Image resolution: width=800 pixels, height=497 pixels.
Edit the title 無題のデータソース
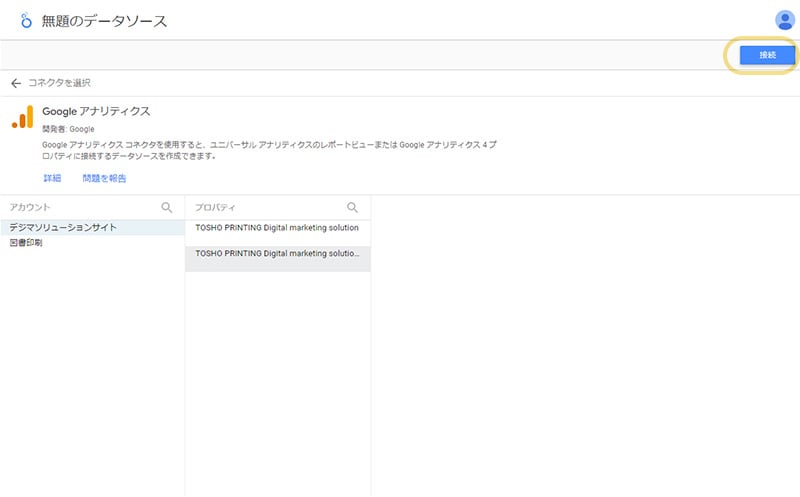point(104,21)
